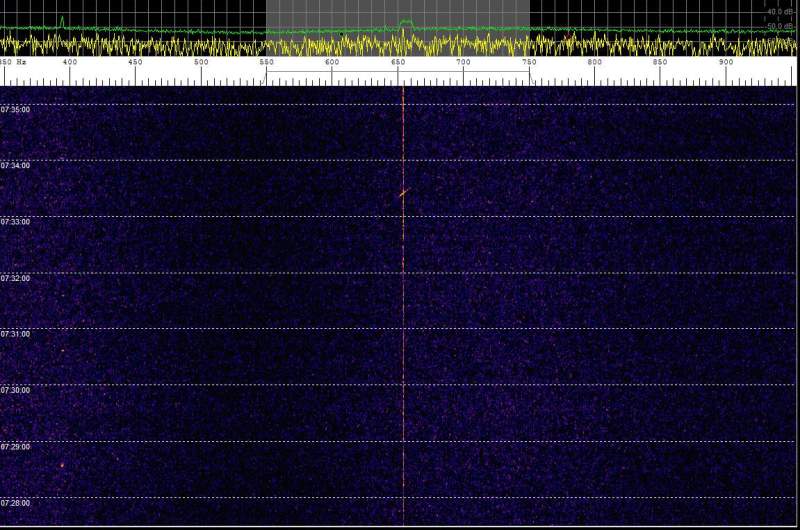Select the 07:32:00 time label

pos(16,278)
